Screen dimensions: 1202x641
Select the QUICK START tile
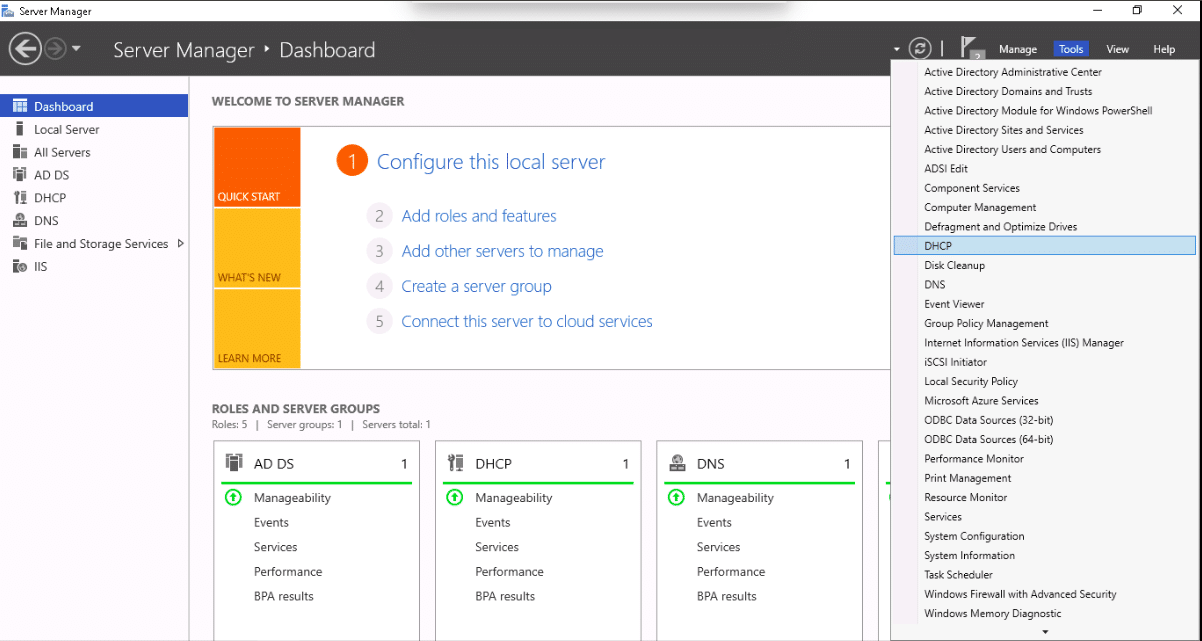point(257,167)
